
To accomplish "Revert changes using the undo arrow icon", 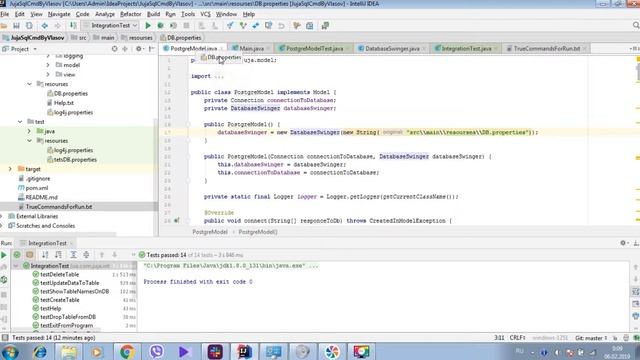I will [x=281, y=26].
